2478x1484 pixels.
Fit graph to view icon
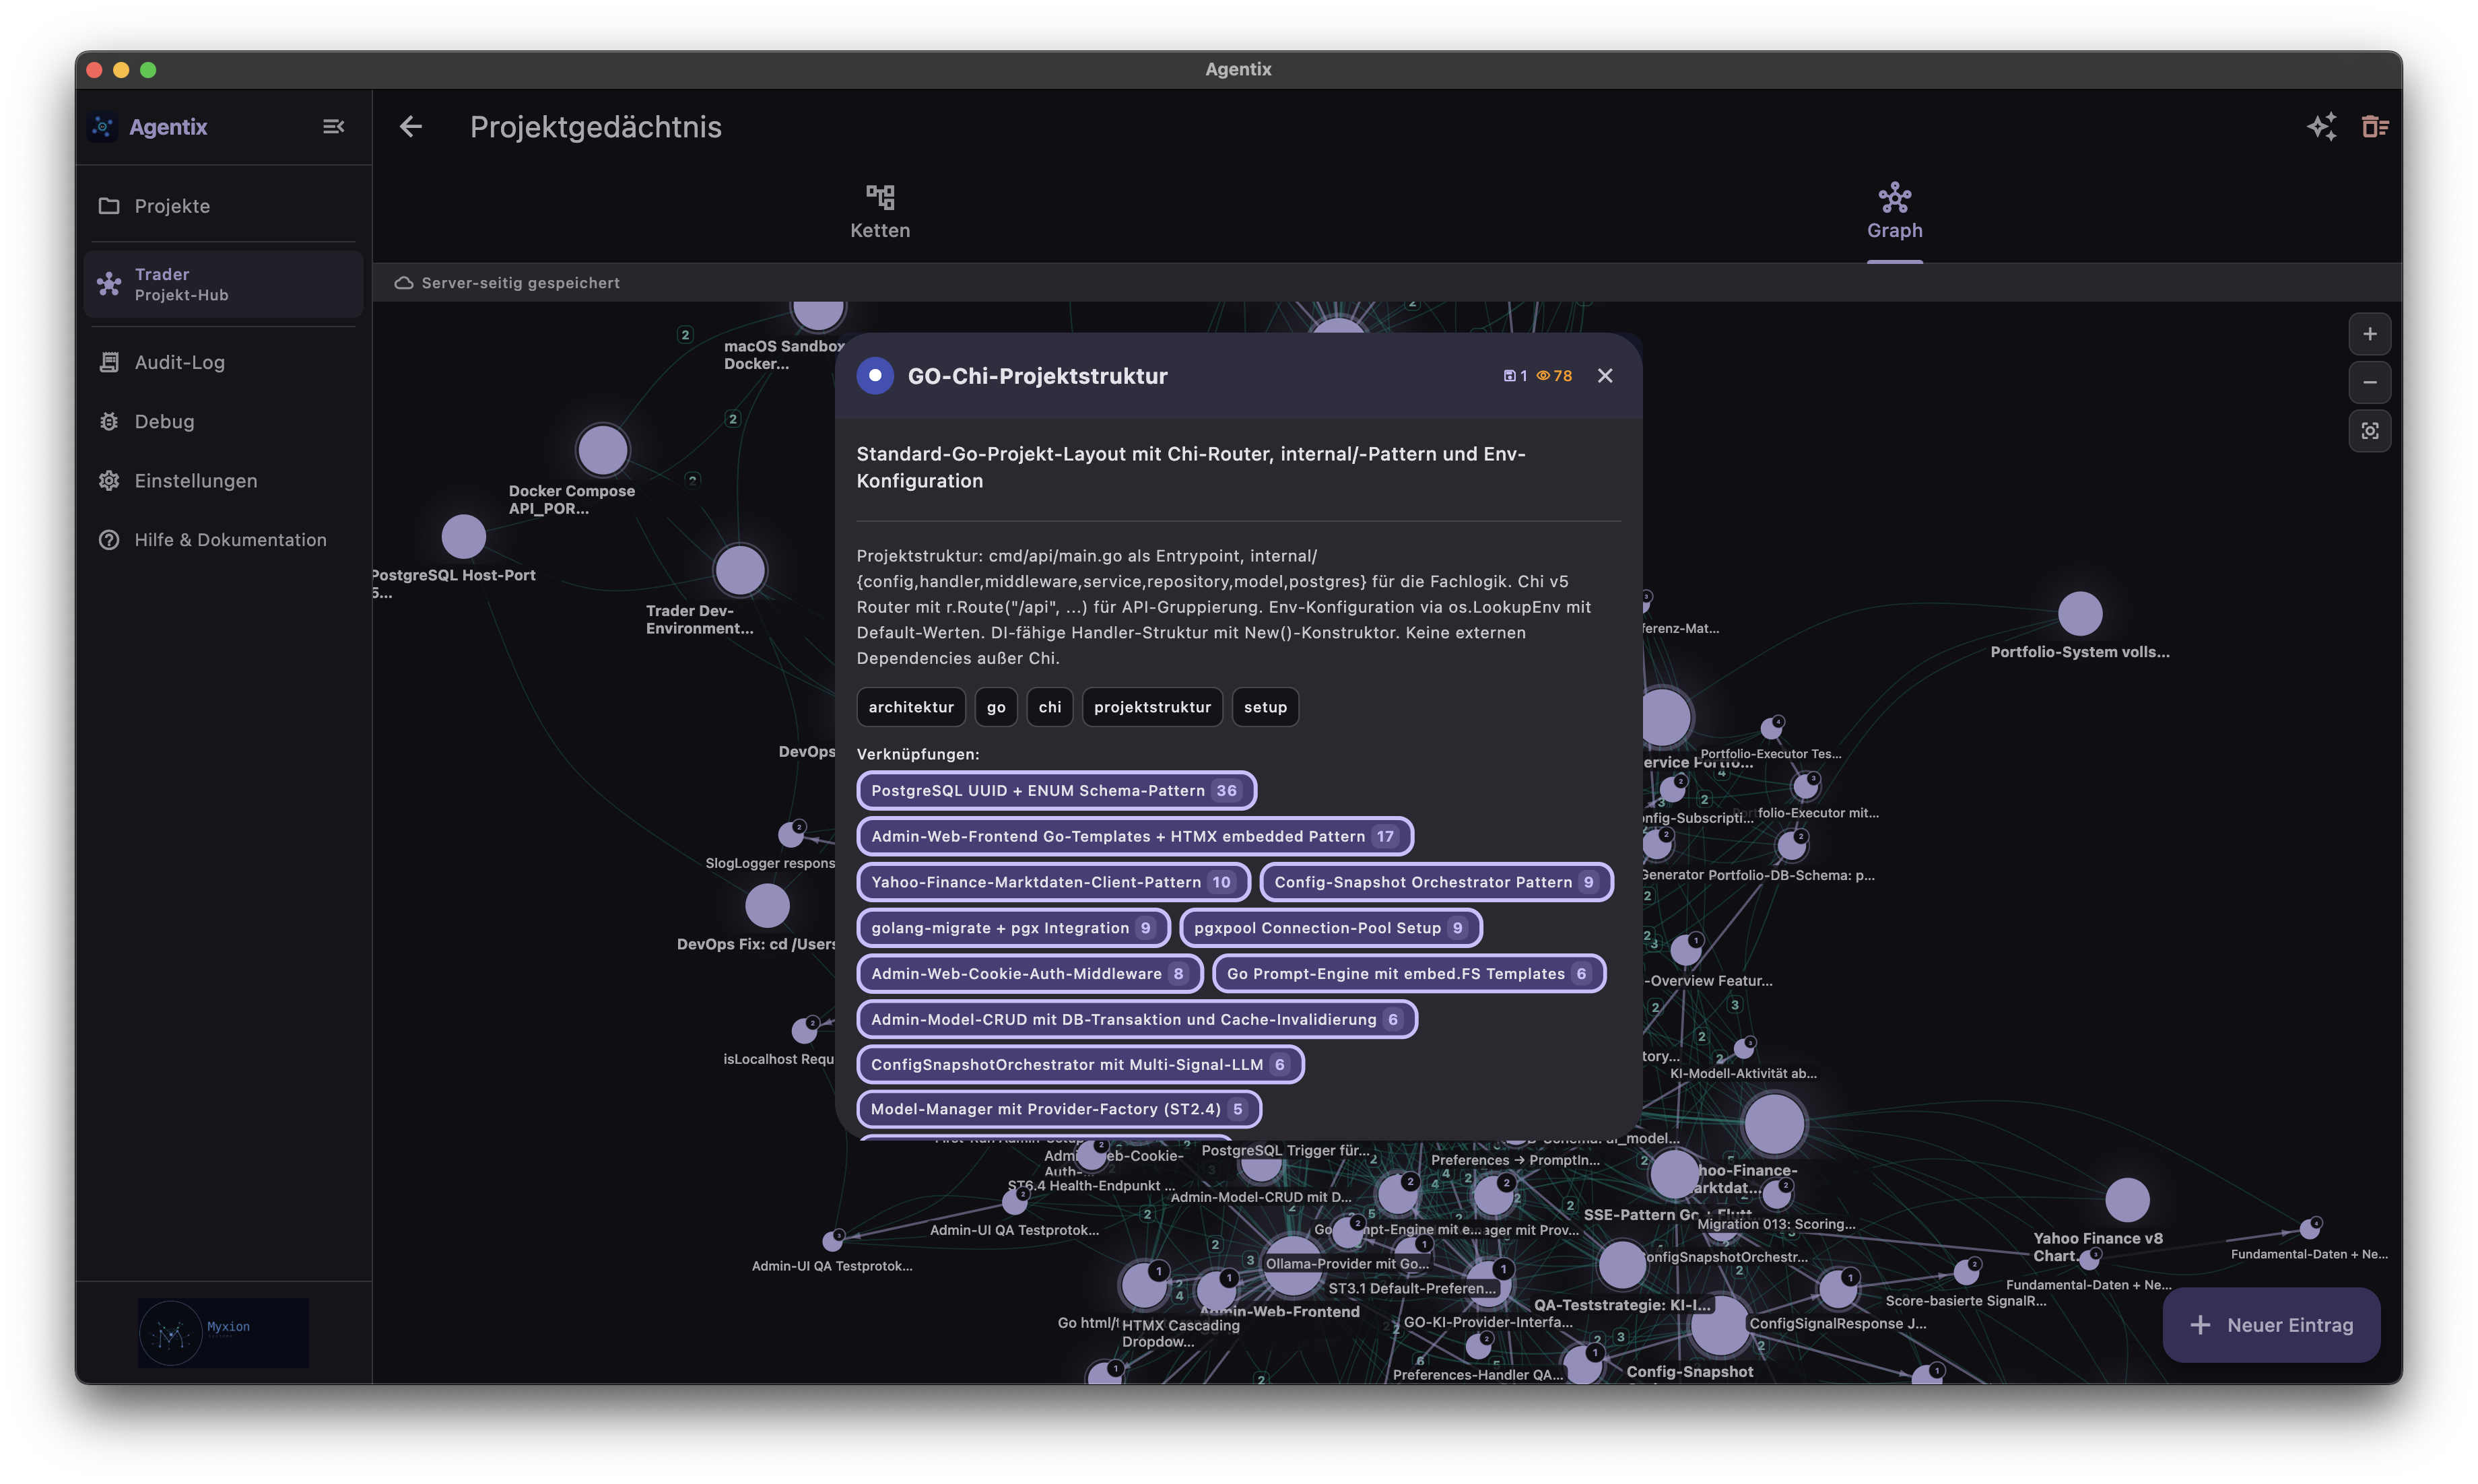click(2369, 430)
